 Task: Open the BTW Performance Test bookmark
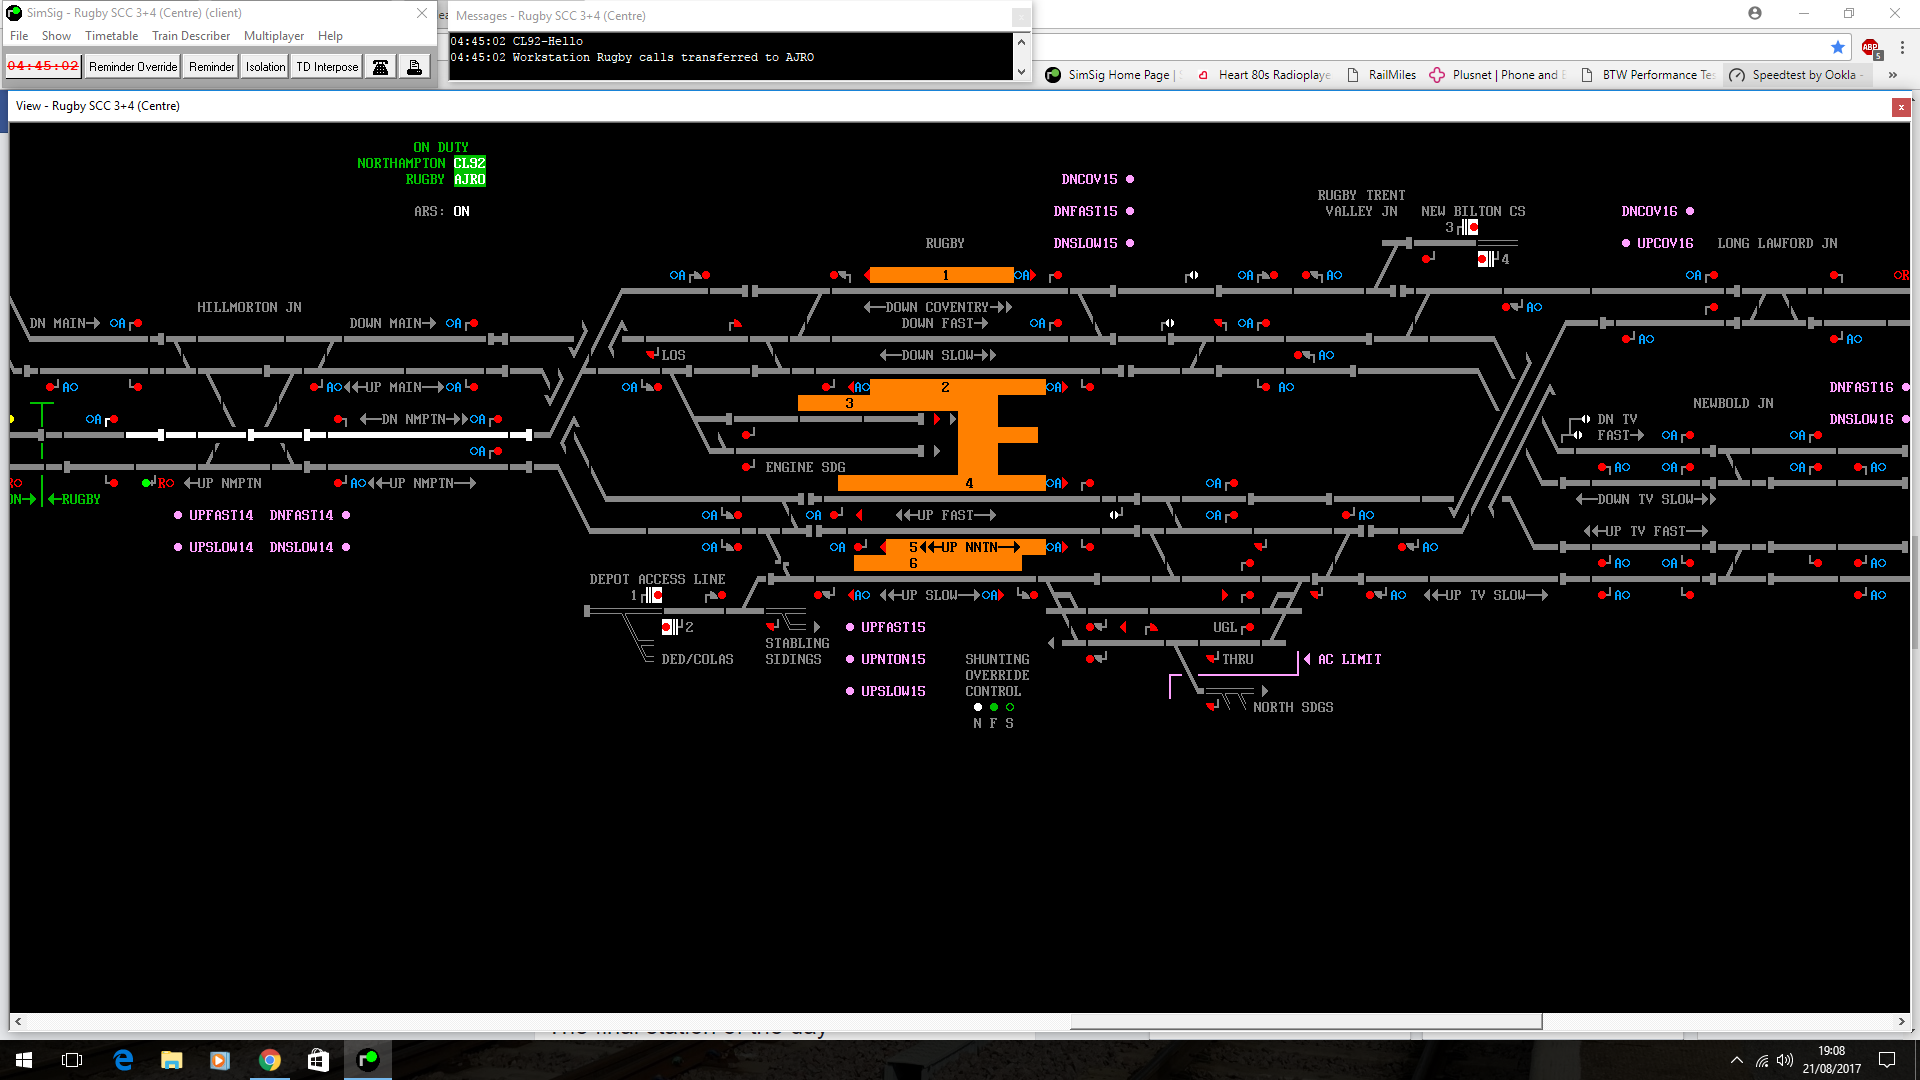pos(1648,75)
